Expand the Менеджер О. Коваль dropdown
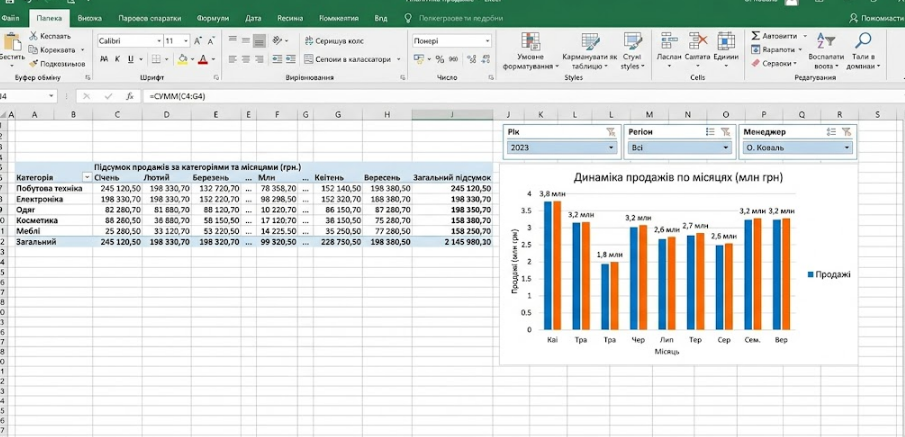This screenshot has width=905, height=437. pos(847,148)
